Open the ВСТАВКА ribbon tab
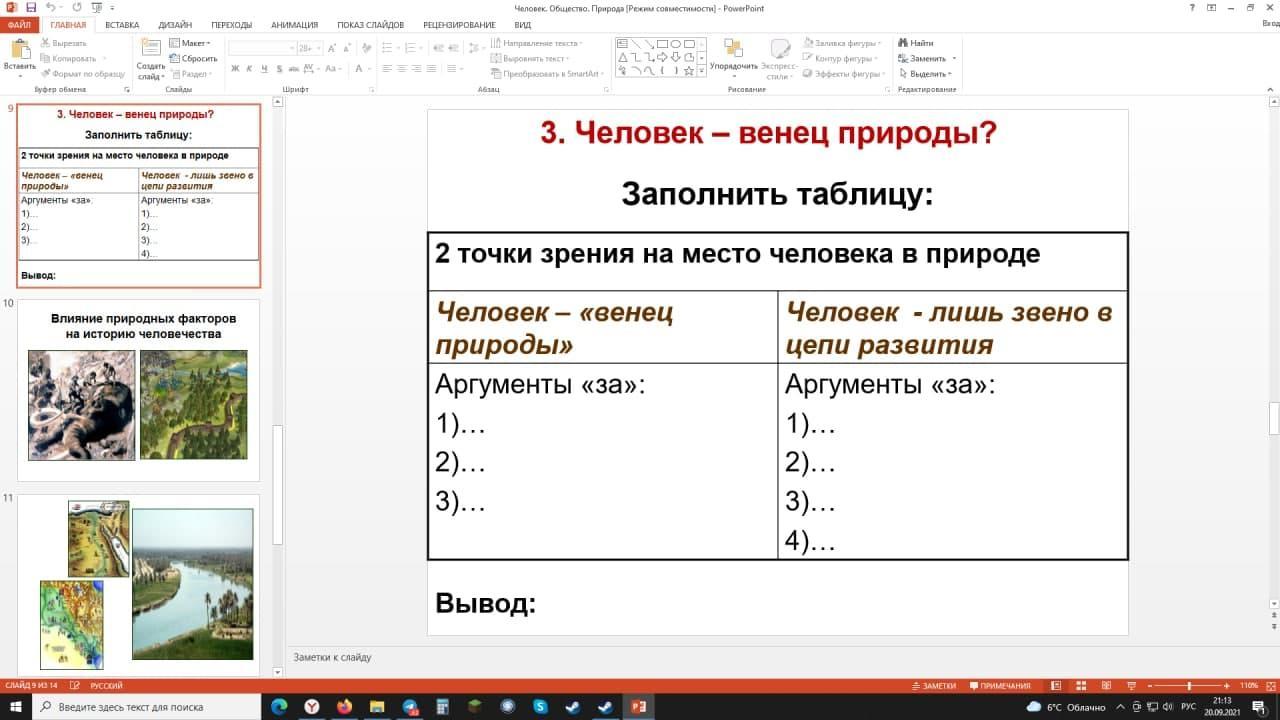The height and width of the screenshot is (720, 1280). click(122, 25)
